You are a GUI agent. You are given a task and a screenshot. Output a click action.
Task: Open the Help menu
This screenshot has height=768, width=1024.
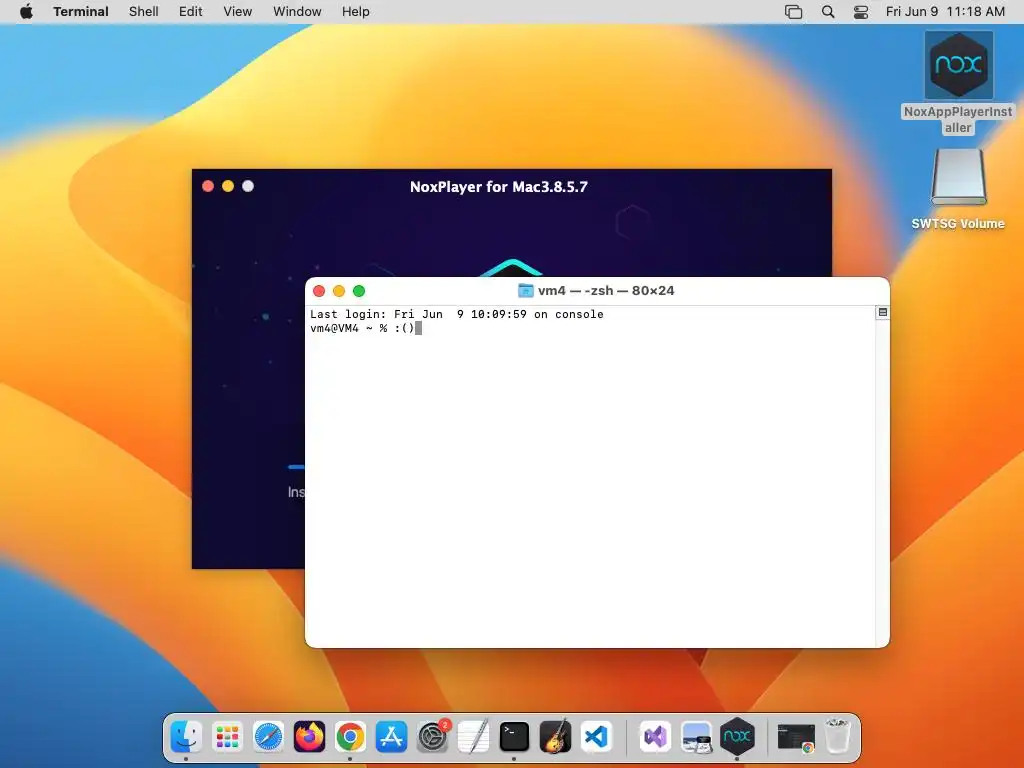pyautogui.click(x=356, y=11)
